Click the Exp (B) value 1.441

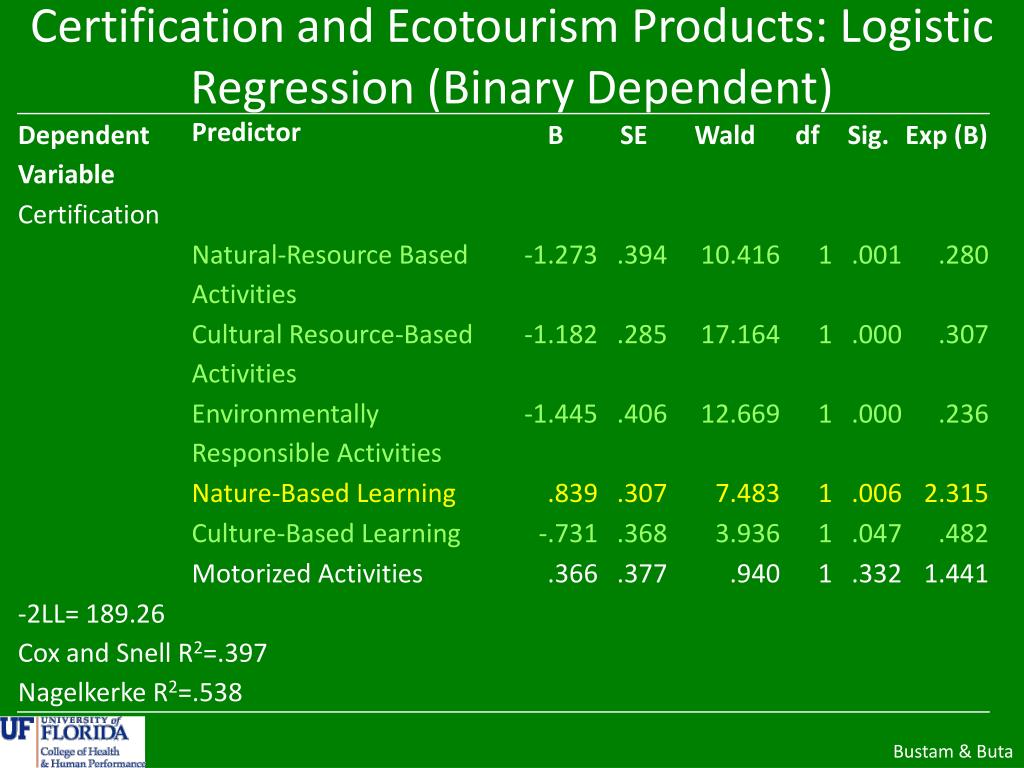[x=956, y=574]
